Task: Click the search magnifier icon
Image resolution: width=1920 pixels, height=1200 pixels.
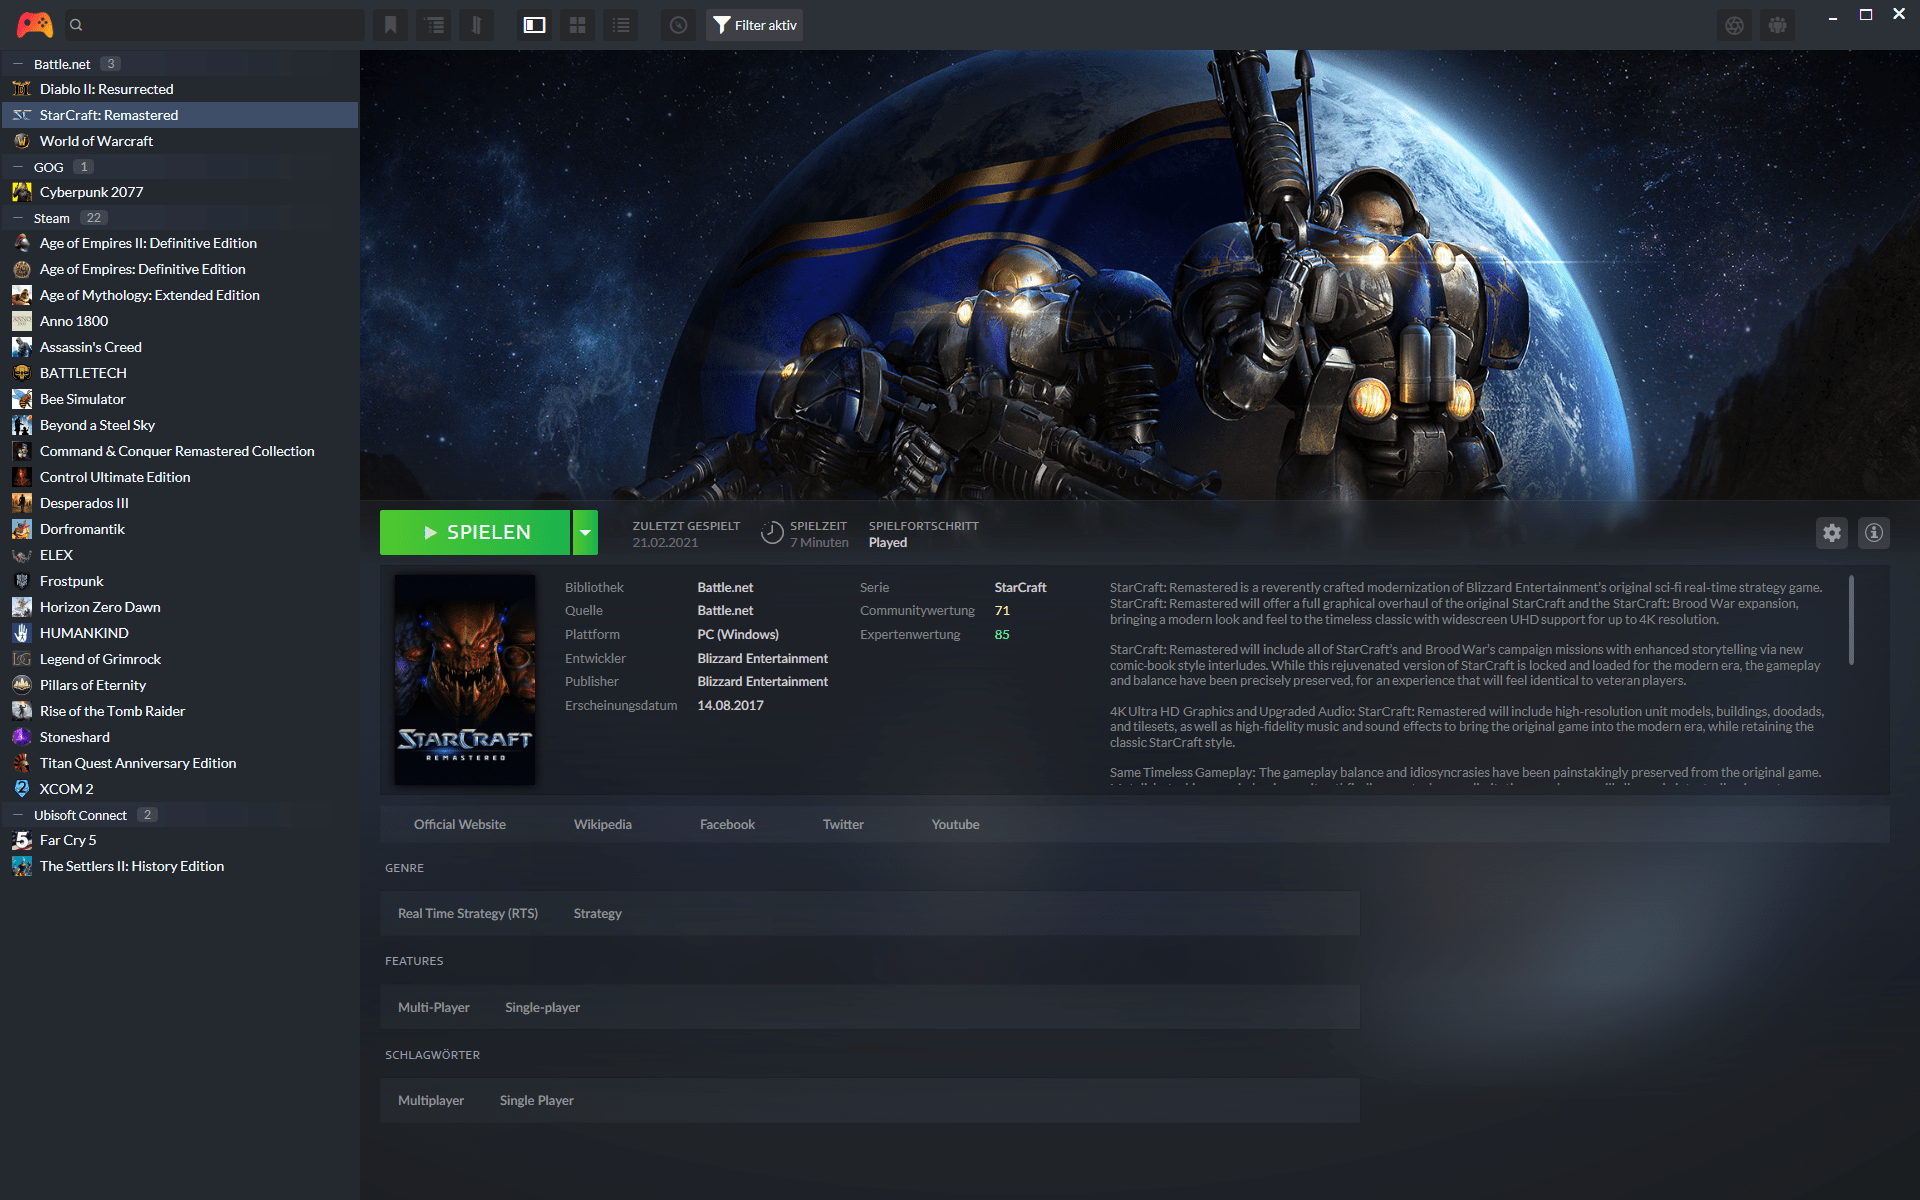Action: point(76,25)
